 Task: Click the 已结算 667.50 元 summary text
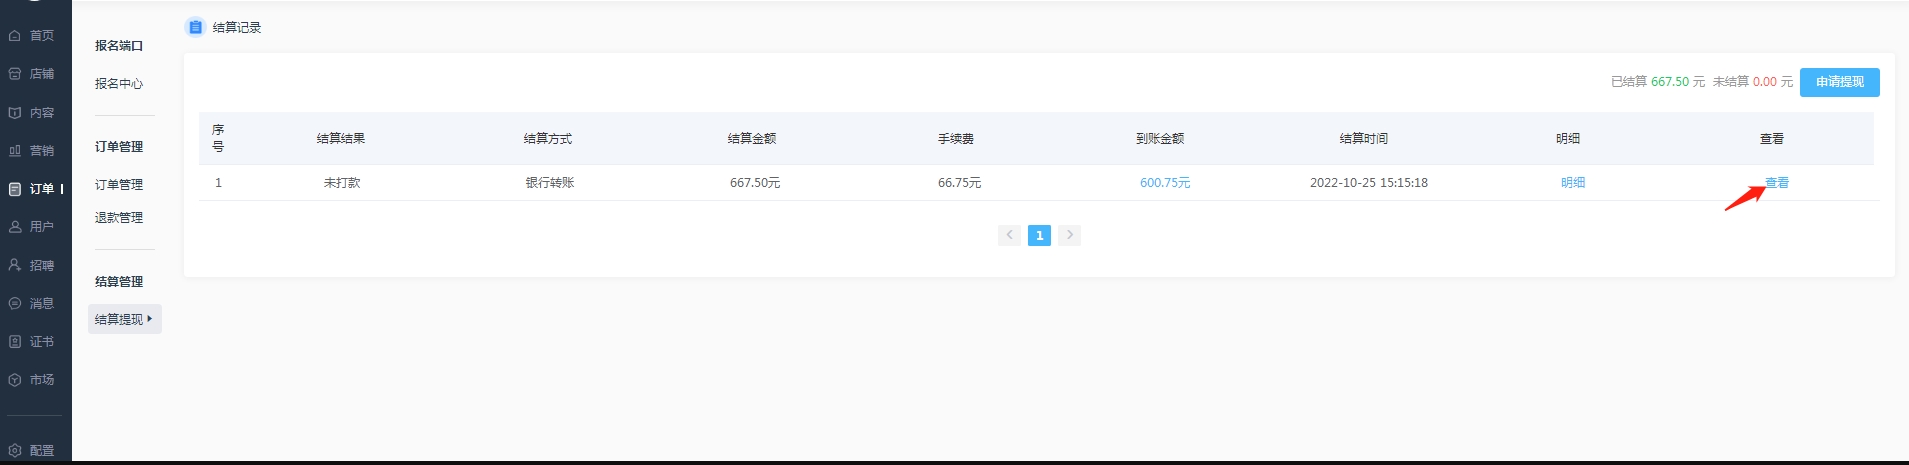coord(1658,82)
